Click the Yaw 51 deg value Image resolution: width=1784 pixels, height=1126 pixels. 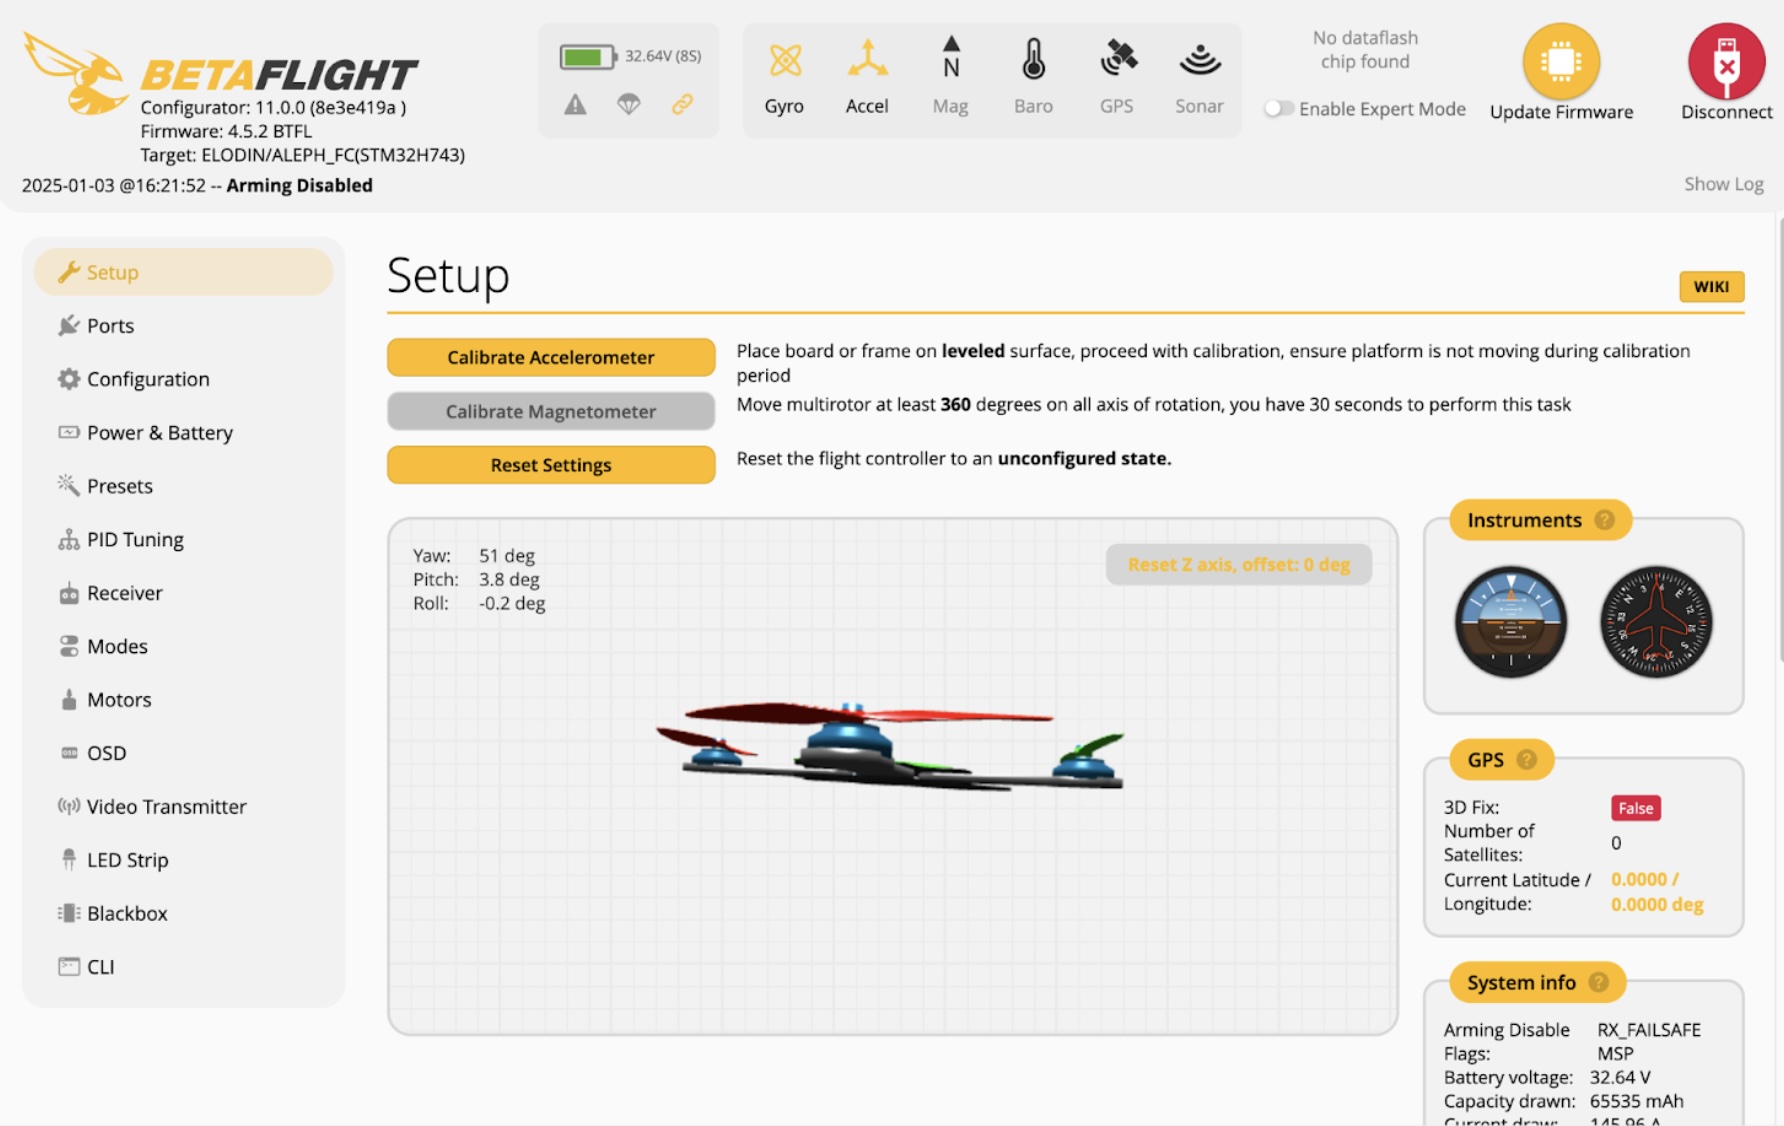tap(507, 556)
